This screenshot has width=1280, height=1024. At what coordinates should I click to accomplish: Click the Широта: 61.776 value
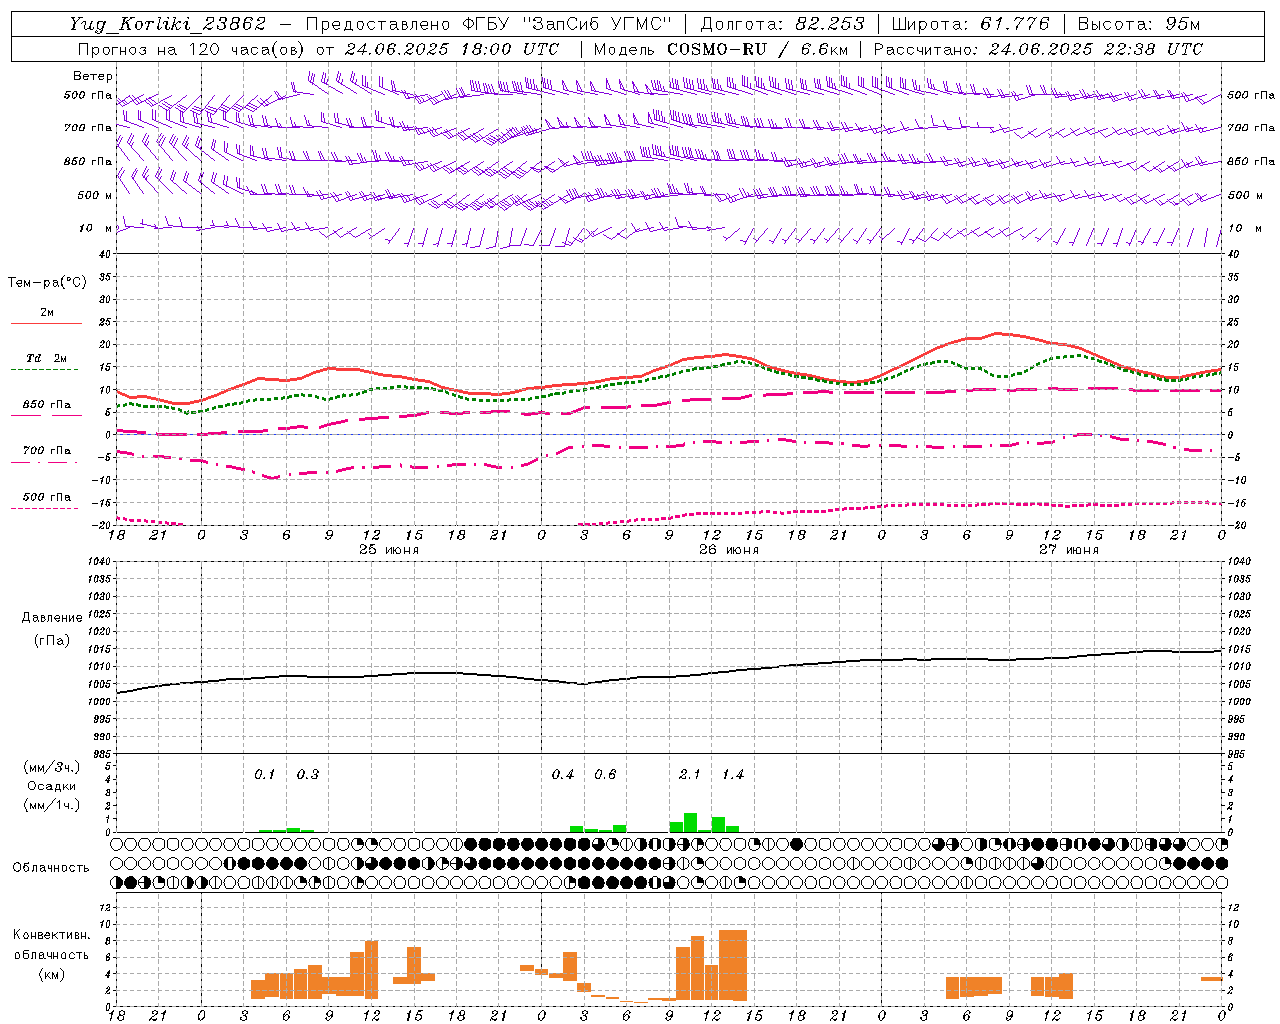970,24
